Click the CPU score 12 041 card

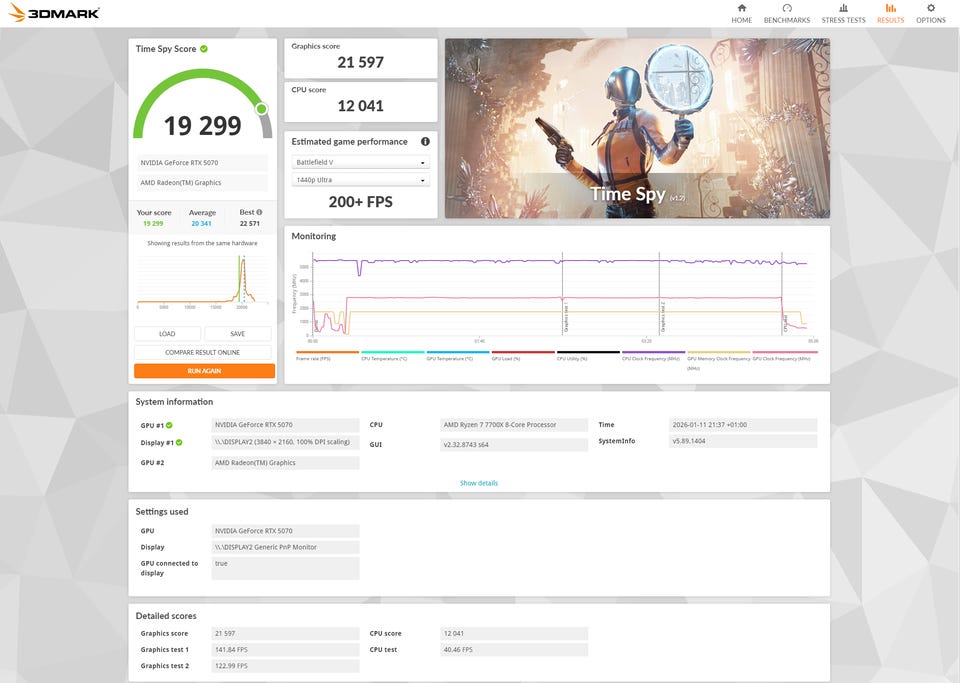pos(361,102)
